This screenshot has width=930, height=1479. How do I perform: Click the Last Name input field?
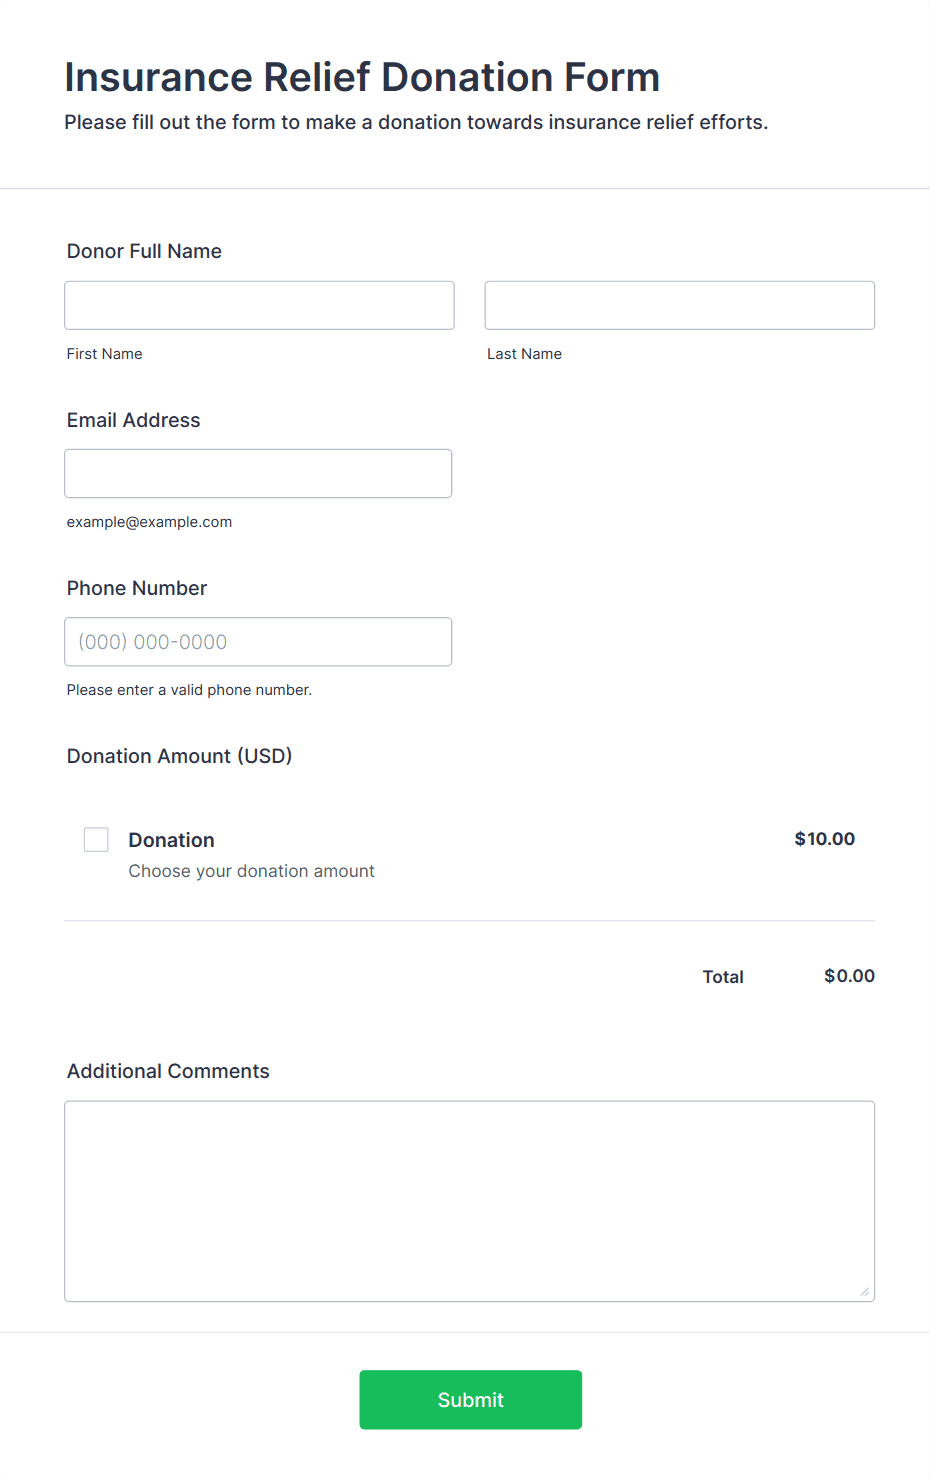tap(679, 305)
